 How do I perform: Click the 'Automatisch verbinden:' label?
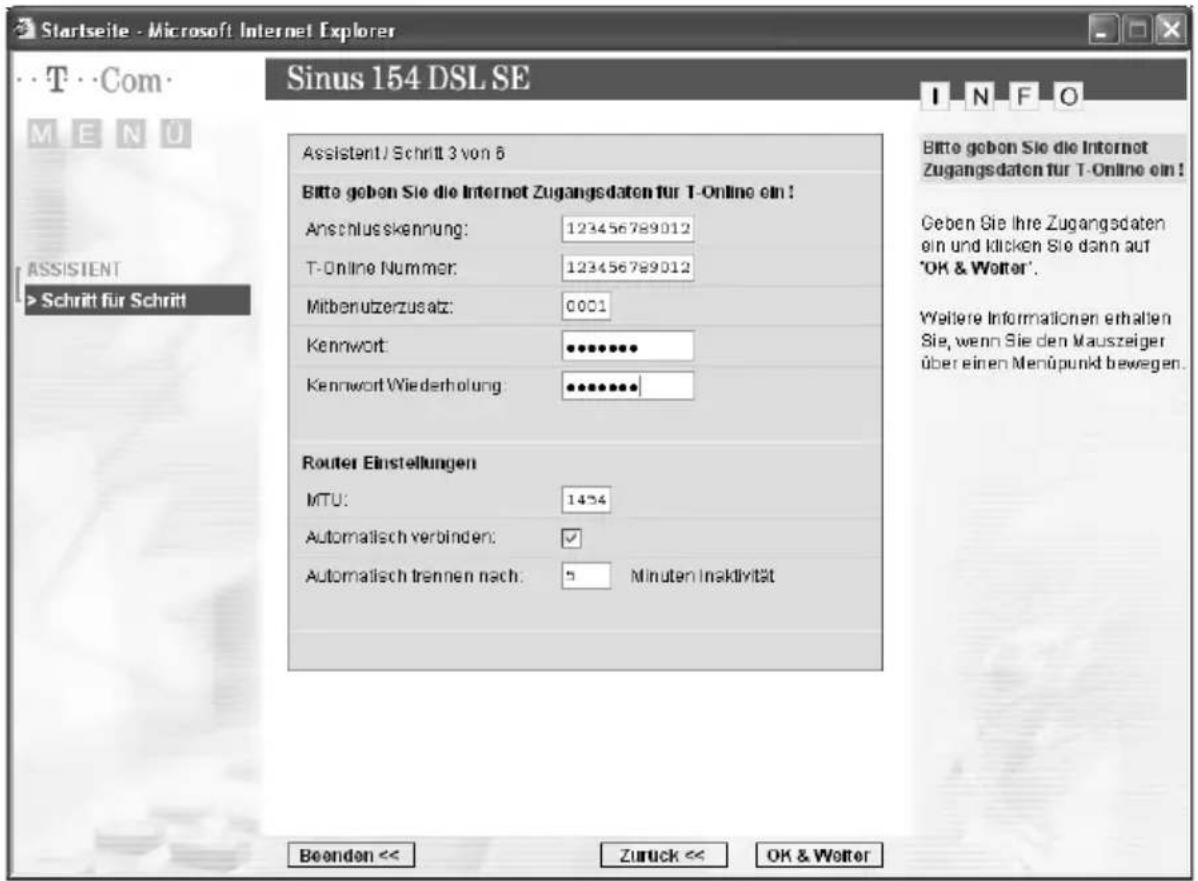point(400,537)
